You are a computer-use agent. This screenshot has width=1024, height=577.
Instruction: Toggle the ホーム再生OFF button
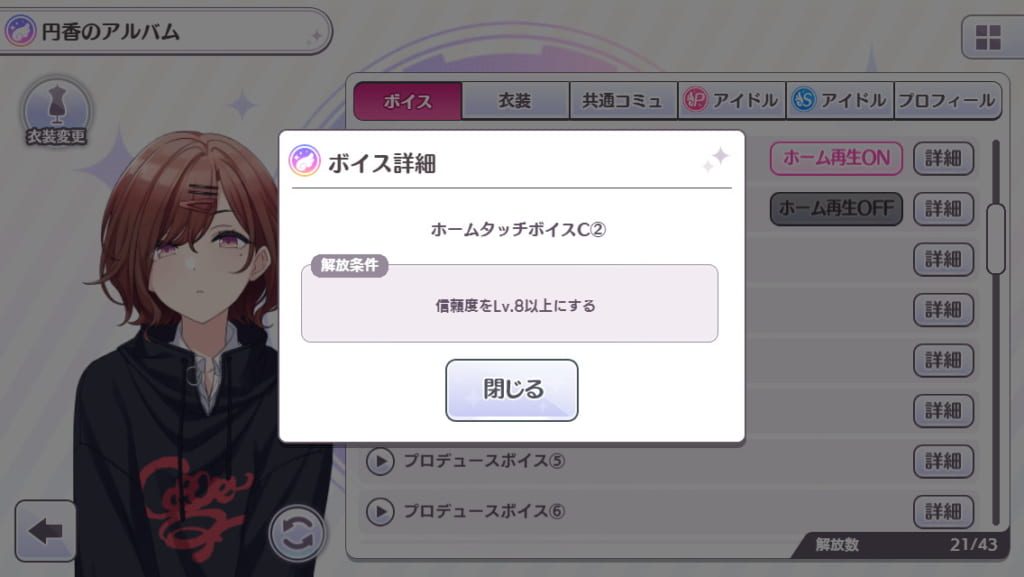[836, 209]
